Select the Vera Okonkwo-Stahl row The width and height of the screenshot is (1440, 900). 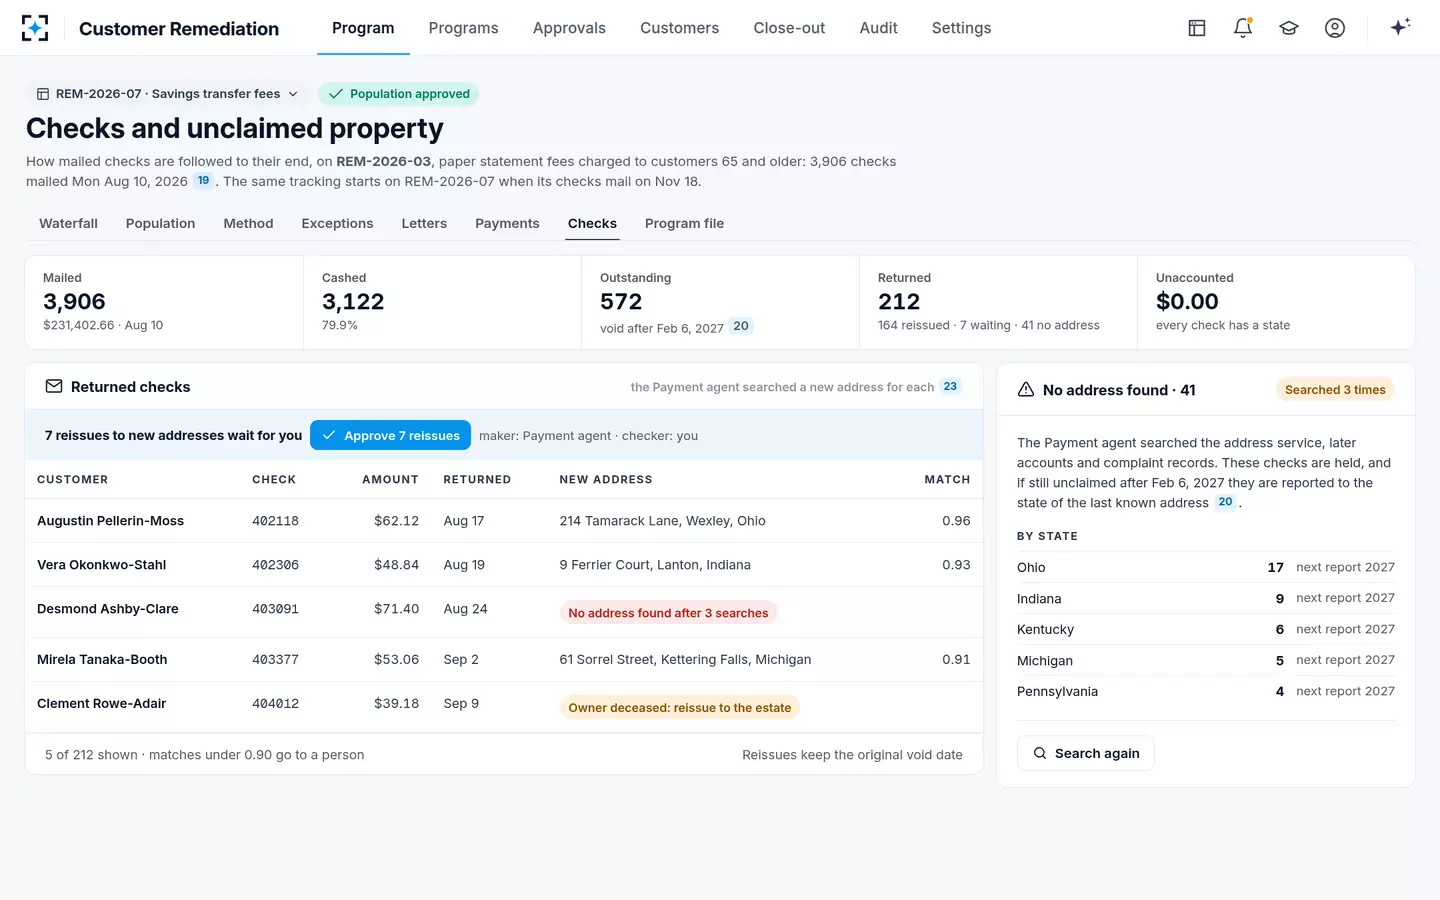click(x=504, y=565)
